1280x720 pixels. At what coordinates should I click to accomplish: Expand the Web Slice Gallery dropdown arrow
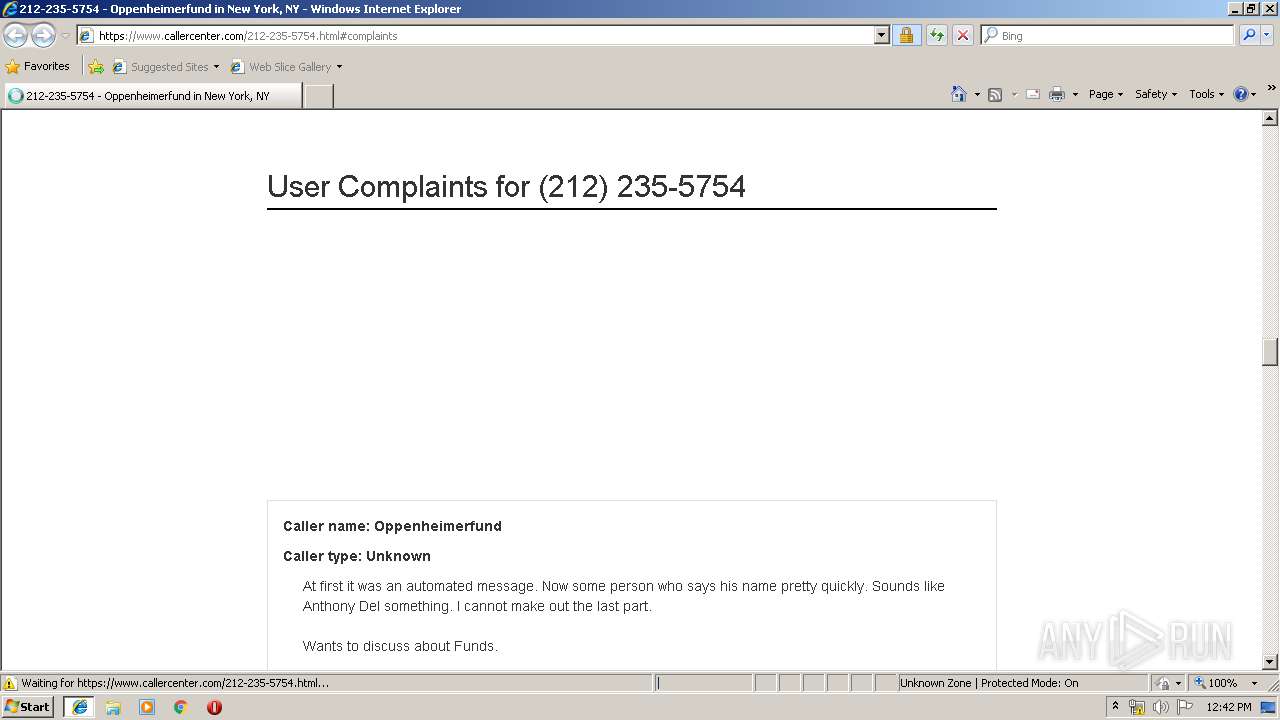click(x=339, y=67)
